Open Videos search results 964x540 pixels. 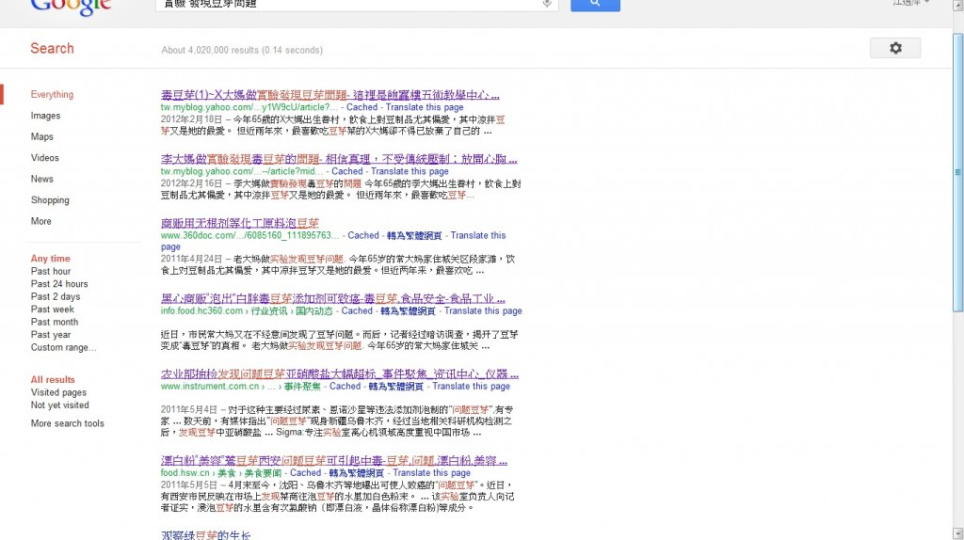(x=45, y=158)
